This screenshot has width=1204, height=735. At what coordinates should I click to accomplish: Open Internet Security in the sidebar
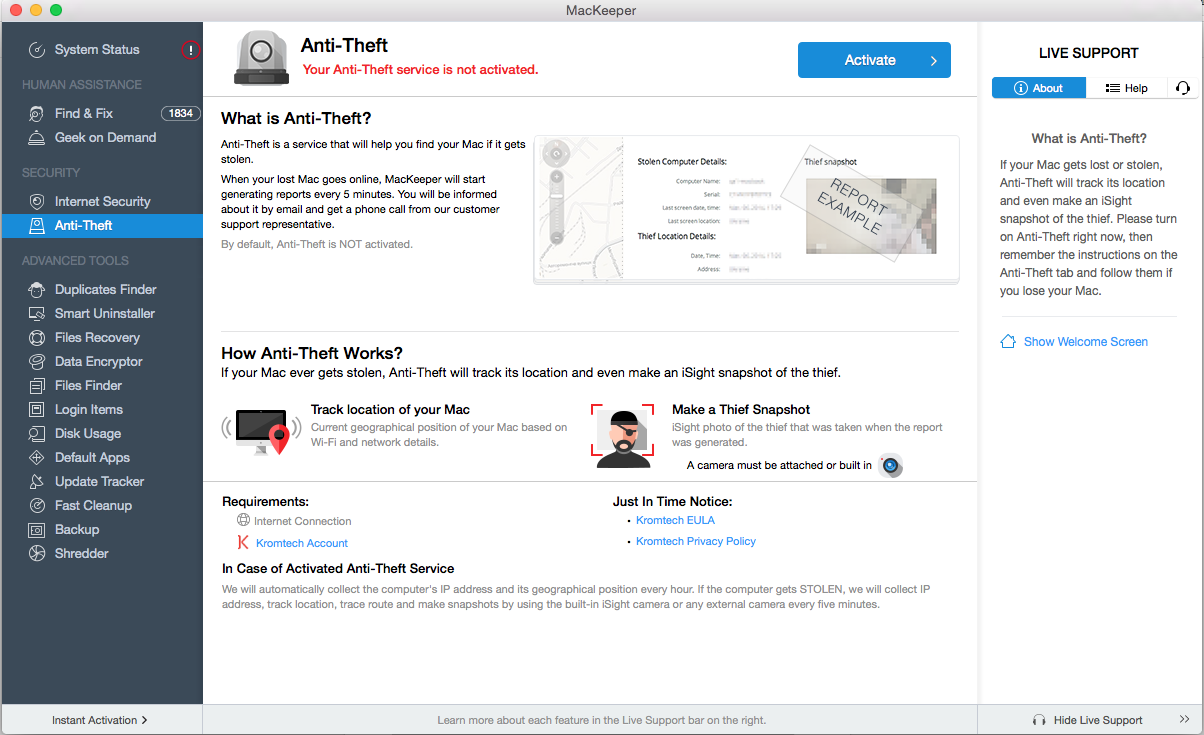(102, 201)
